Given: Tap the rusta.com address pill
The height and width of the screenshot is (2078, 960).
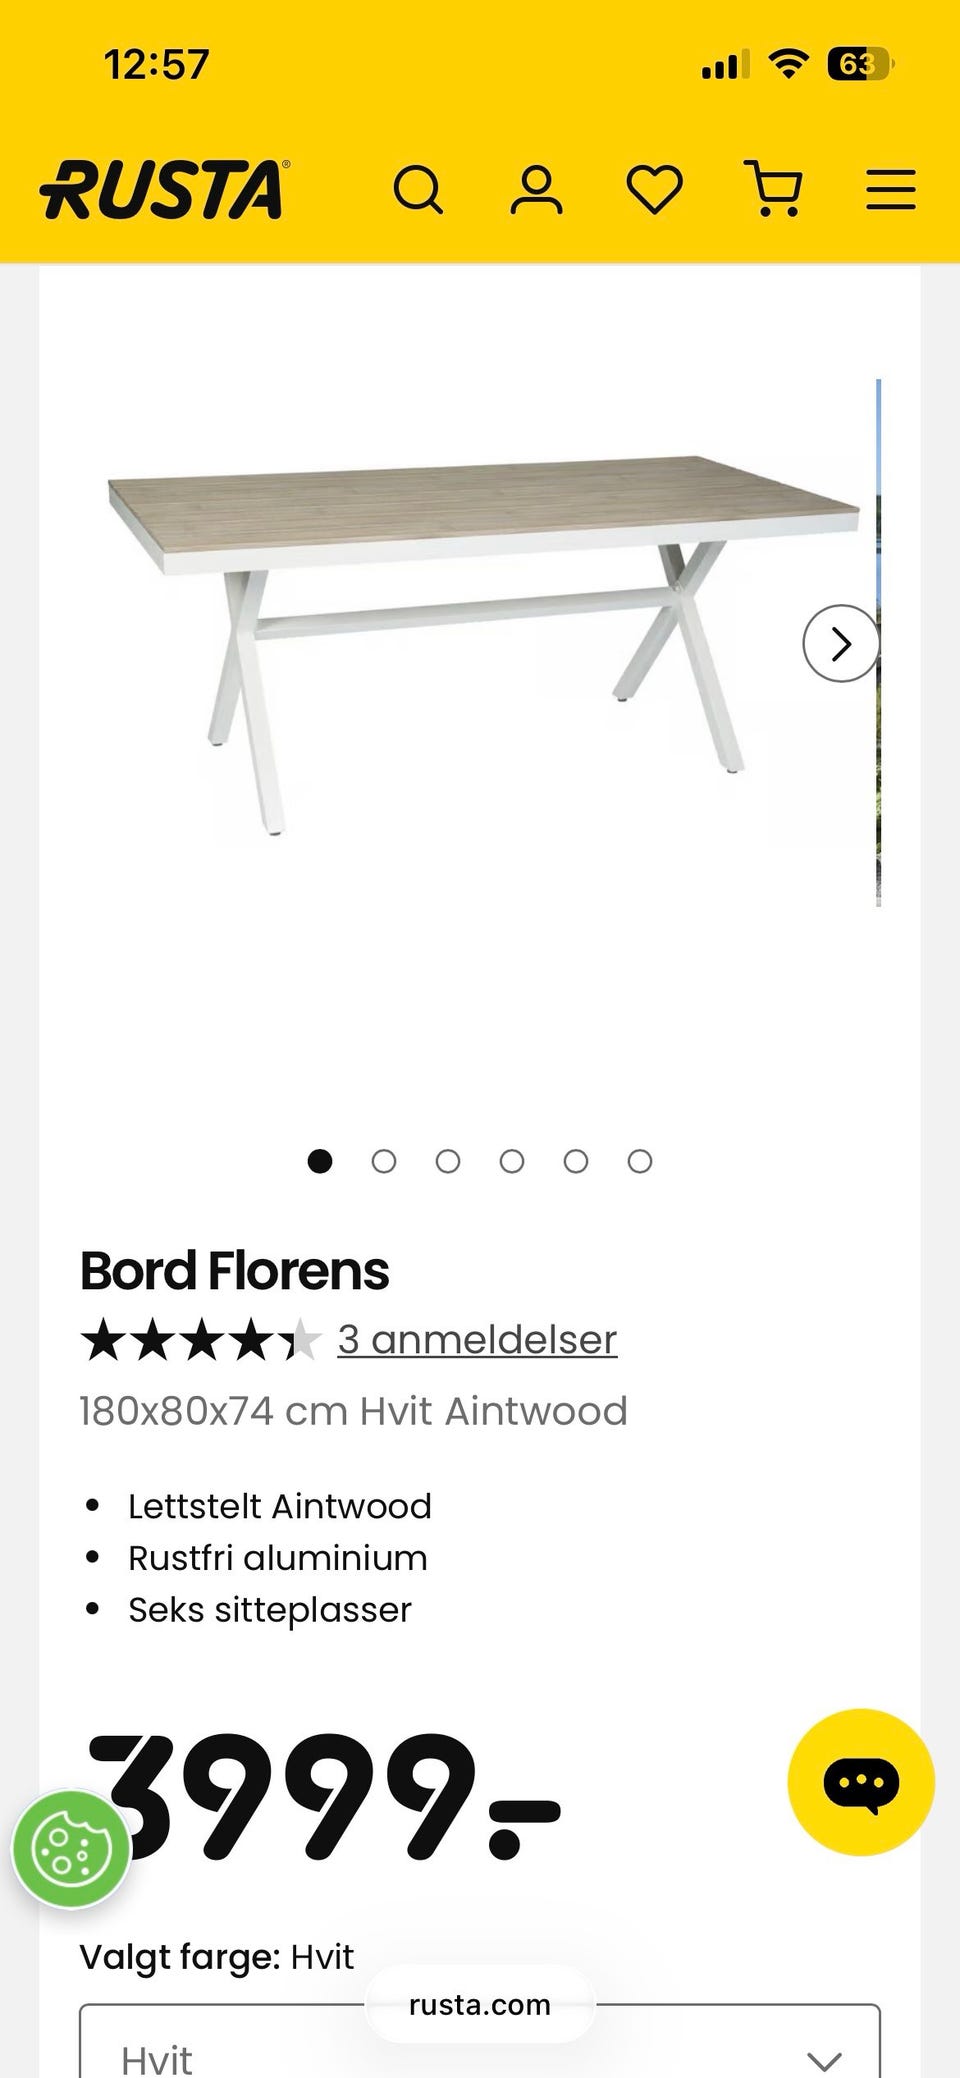Looking at the screenshot, I should click(480, 2004).
